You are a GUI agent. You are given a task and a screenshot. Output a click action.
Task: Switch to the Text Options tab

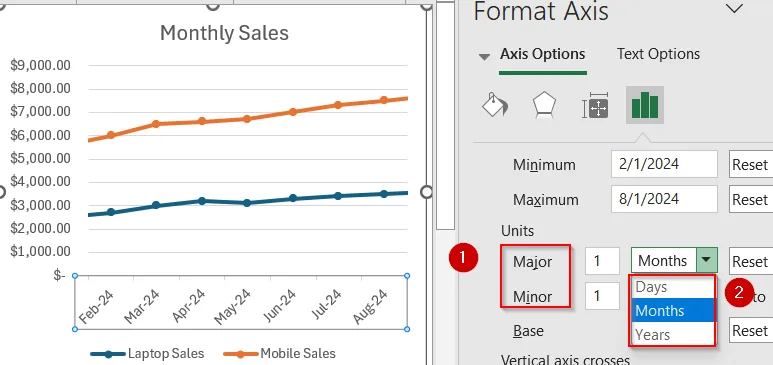[658, 54]
